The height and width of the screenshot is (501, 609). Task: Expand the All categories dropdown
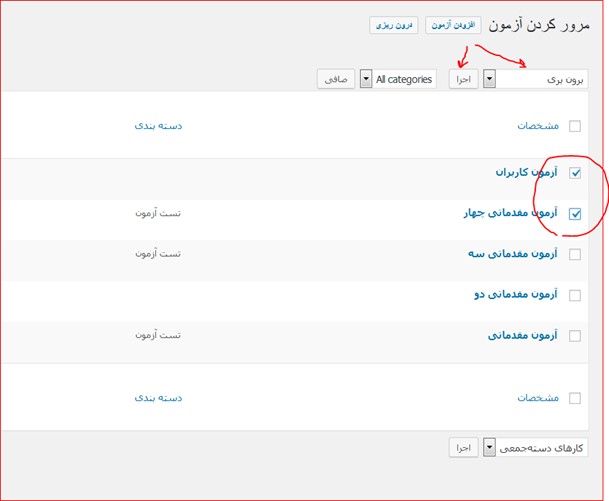click(x=398, y=79)
